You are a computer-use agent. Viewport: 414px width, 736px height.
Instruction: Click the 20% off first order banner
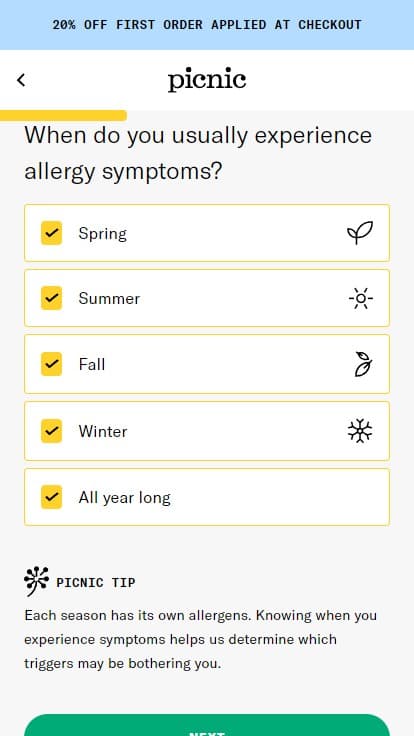[x=207, y=25]
